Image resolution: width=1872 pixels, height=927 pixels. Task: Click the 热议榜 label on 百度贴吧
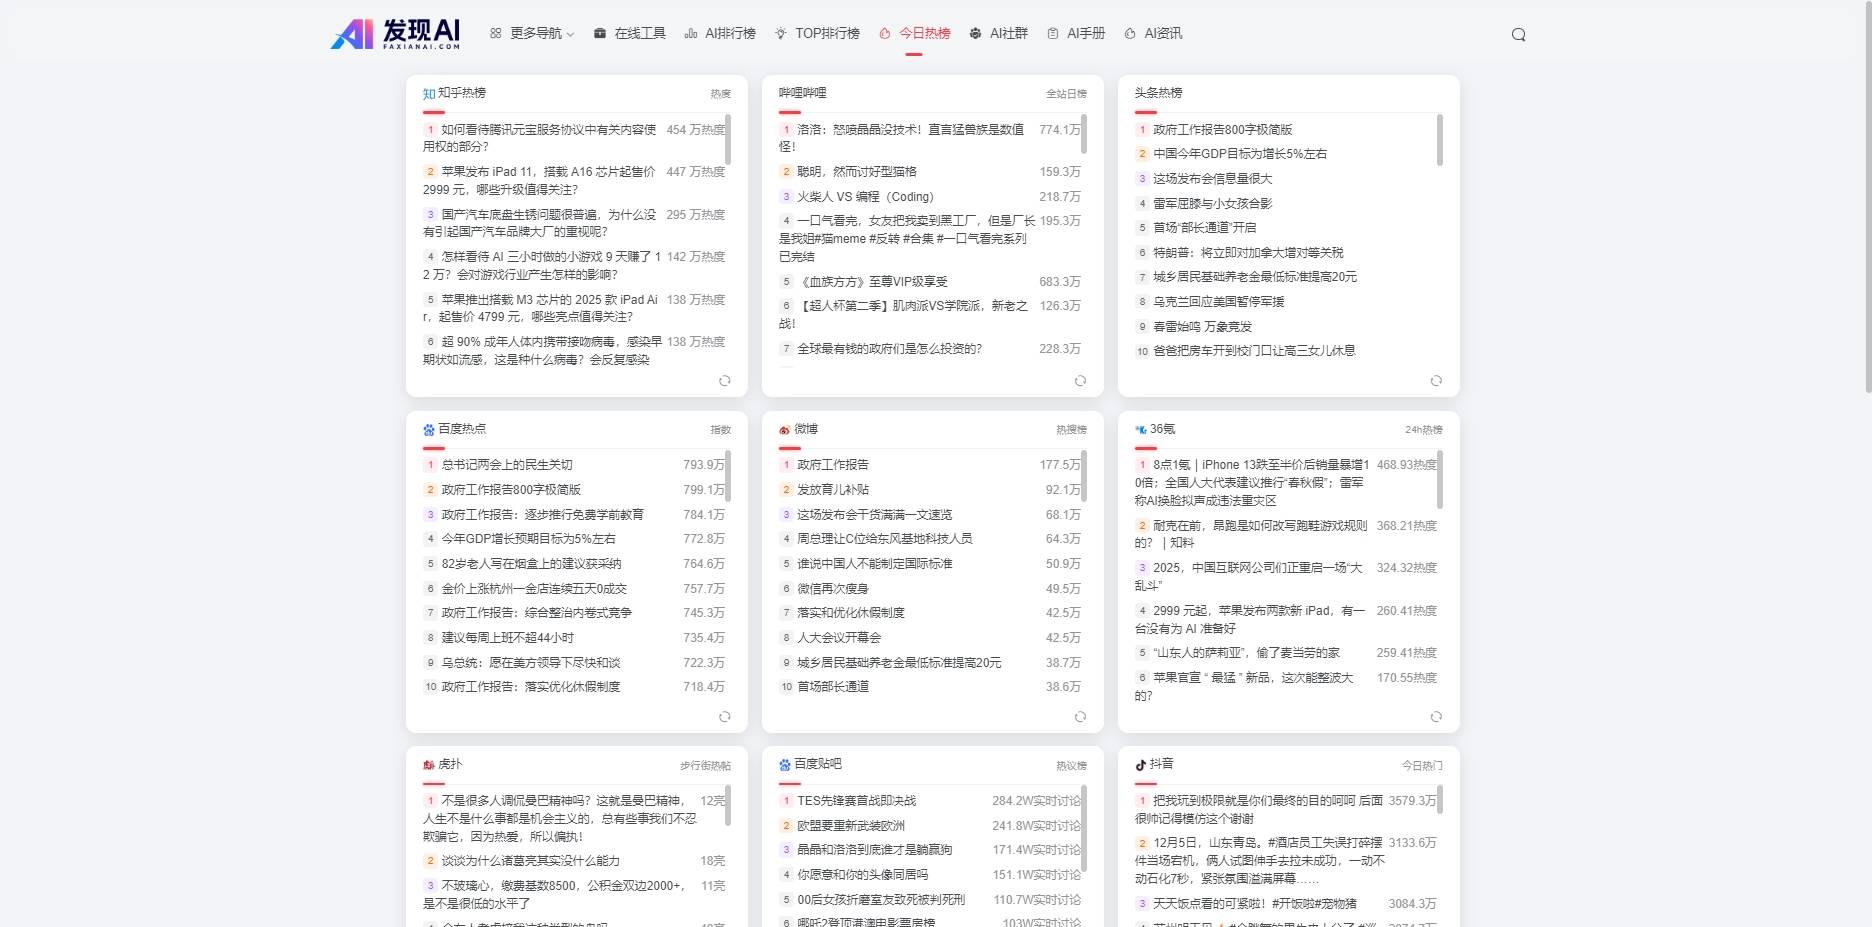click(x=1071, y=766)
